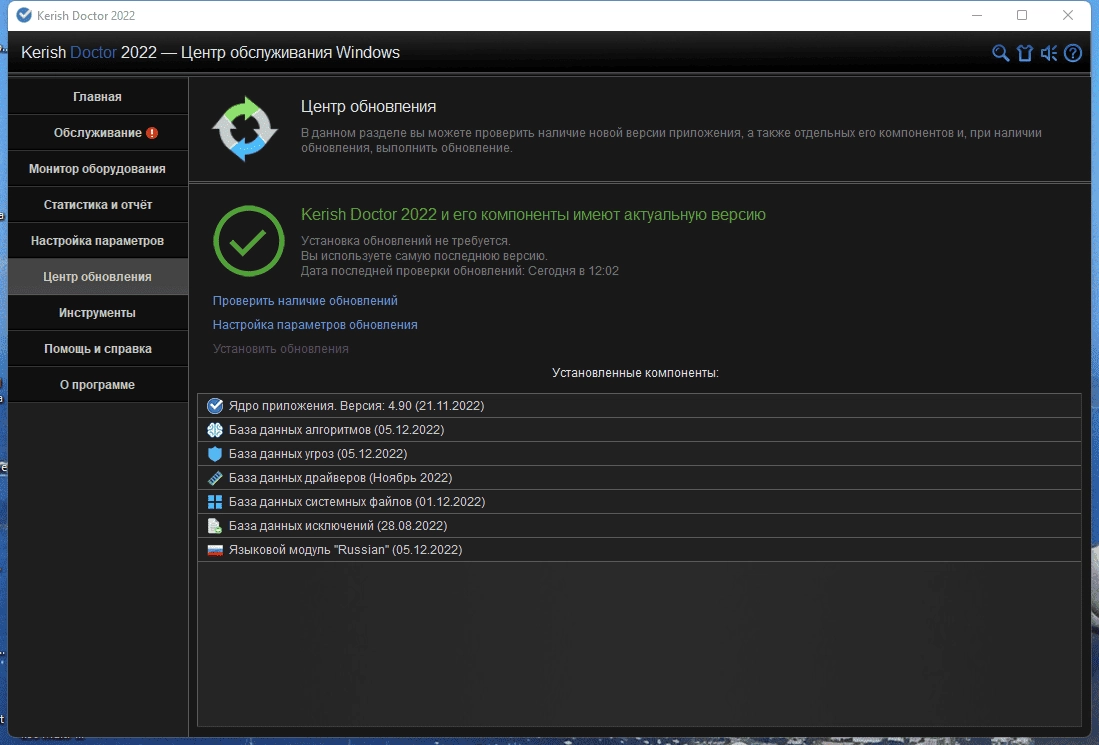The width and height of the screenshot is (1099, 745).
Task: Select the Языковой модуль Russian row
Action: point(639,550)
